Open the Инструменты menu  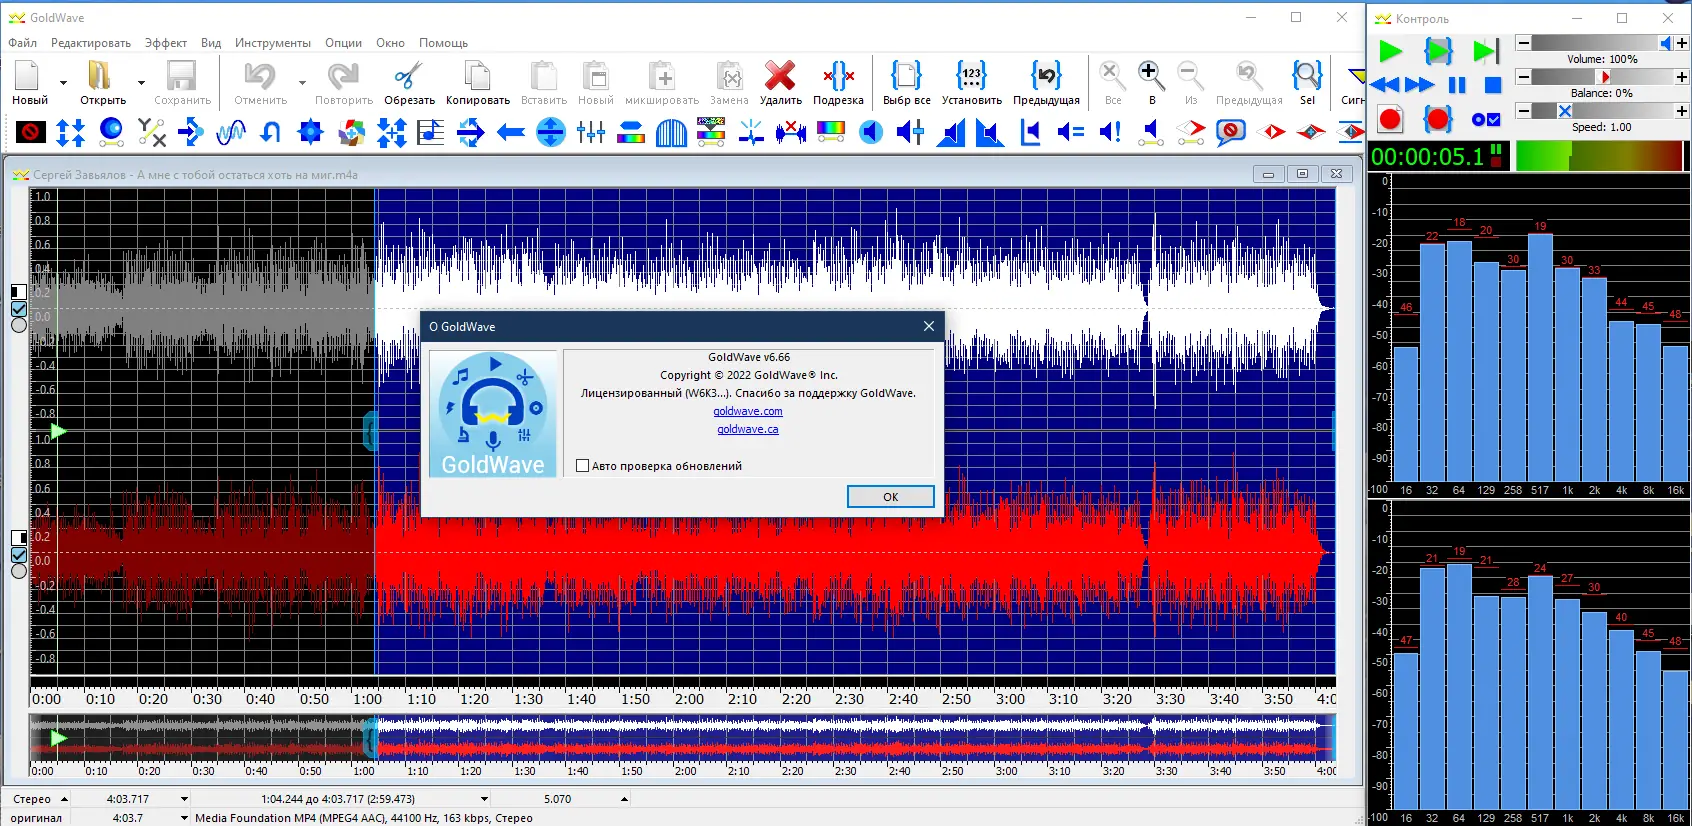(x=272, y=43)
